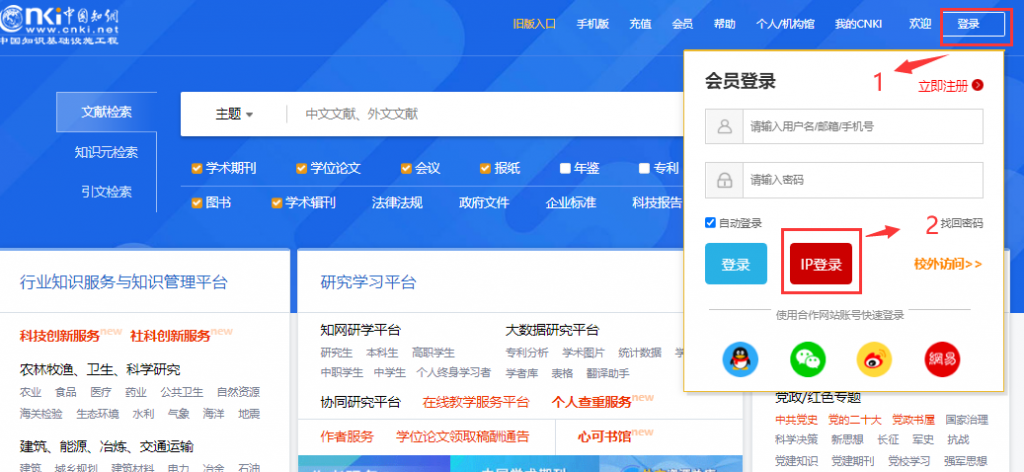Switch to the 引文检索 tab
This screenshot has width=1024, height=472.
pos(106,192)
